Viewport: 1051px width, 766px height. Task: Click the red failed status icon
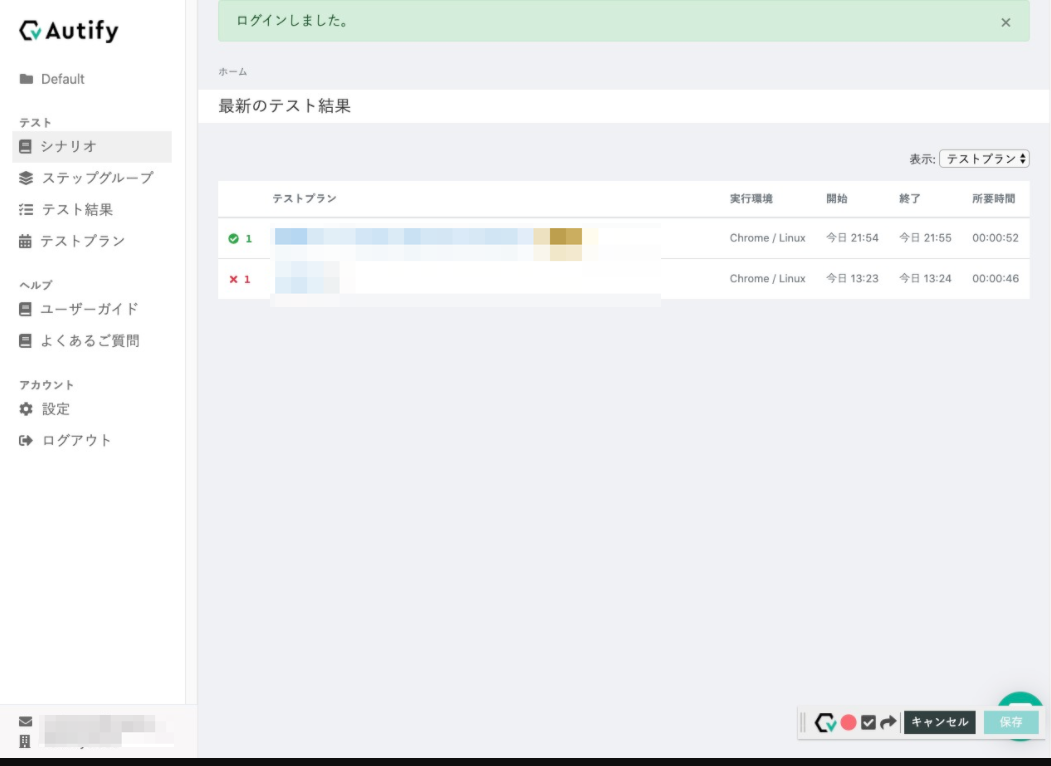(x=233, y=279)
